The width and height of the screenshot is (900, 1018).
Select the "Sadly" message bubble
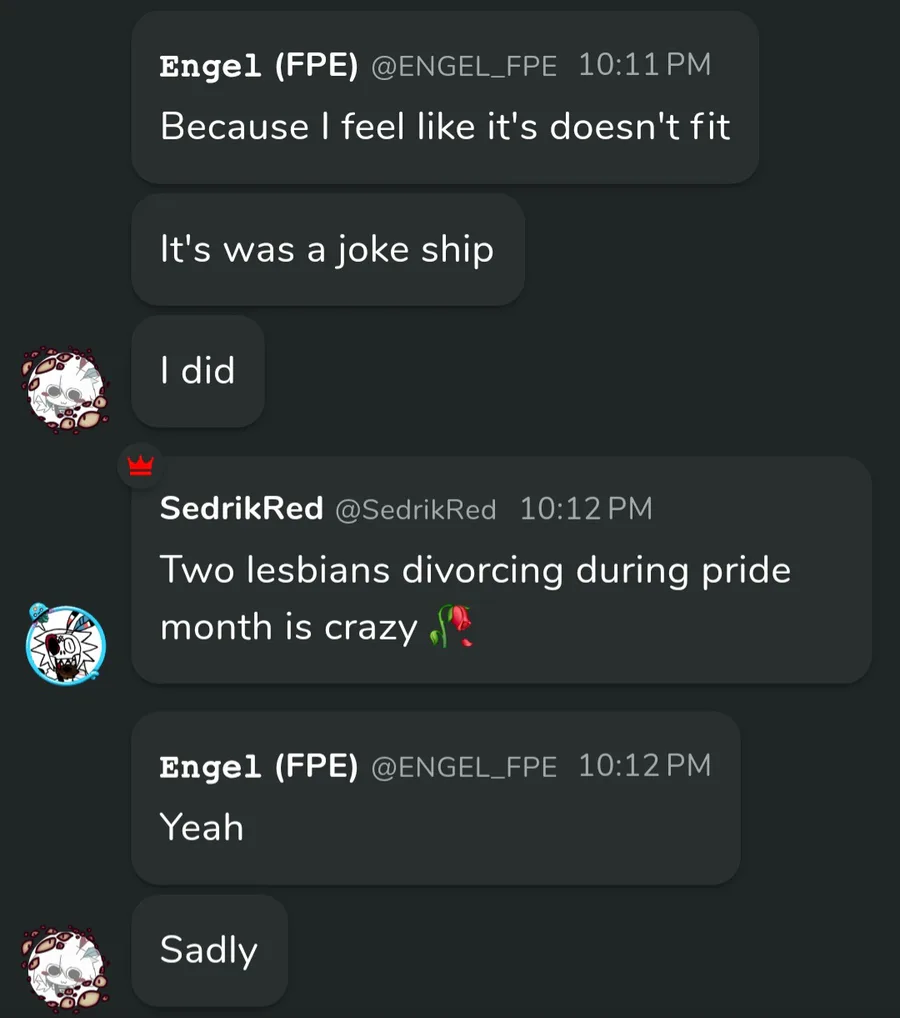[x=209, y=950]
